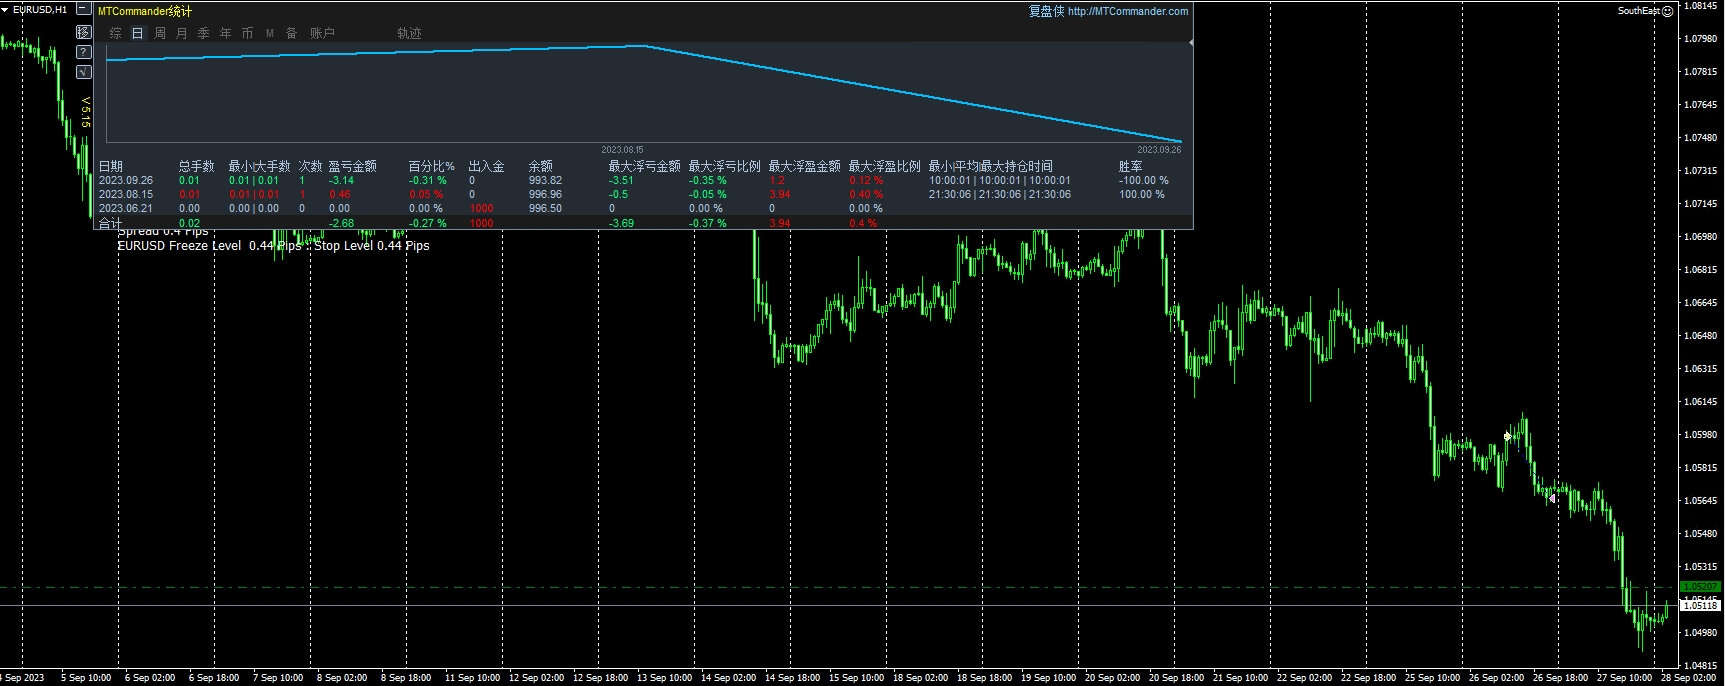Select the 季 quarterly tab

coord(204,33)
